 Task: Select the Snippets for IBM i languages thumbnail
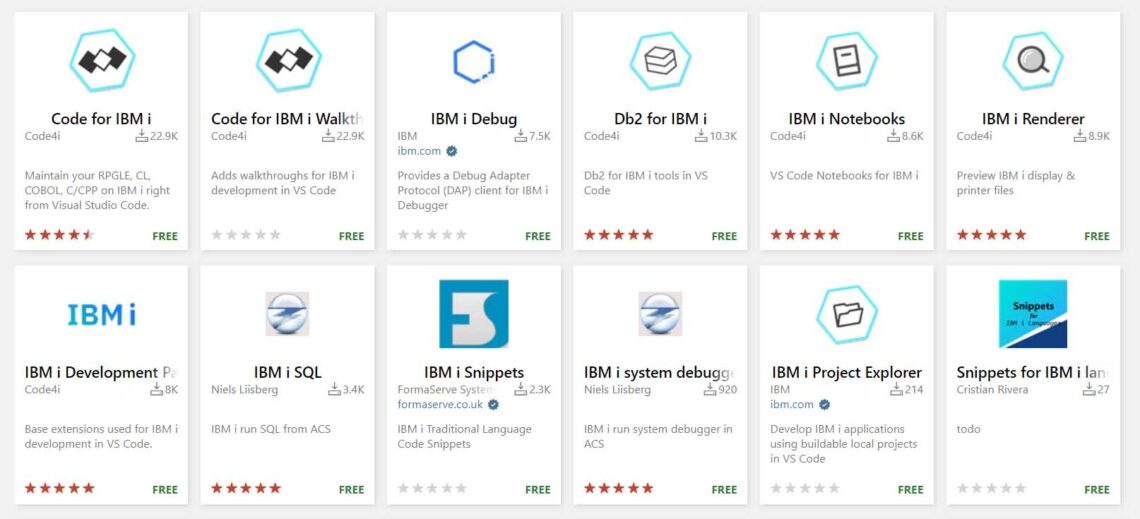coord(1032,314)
